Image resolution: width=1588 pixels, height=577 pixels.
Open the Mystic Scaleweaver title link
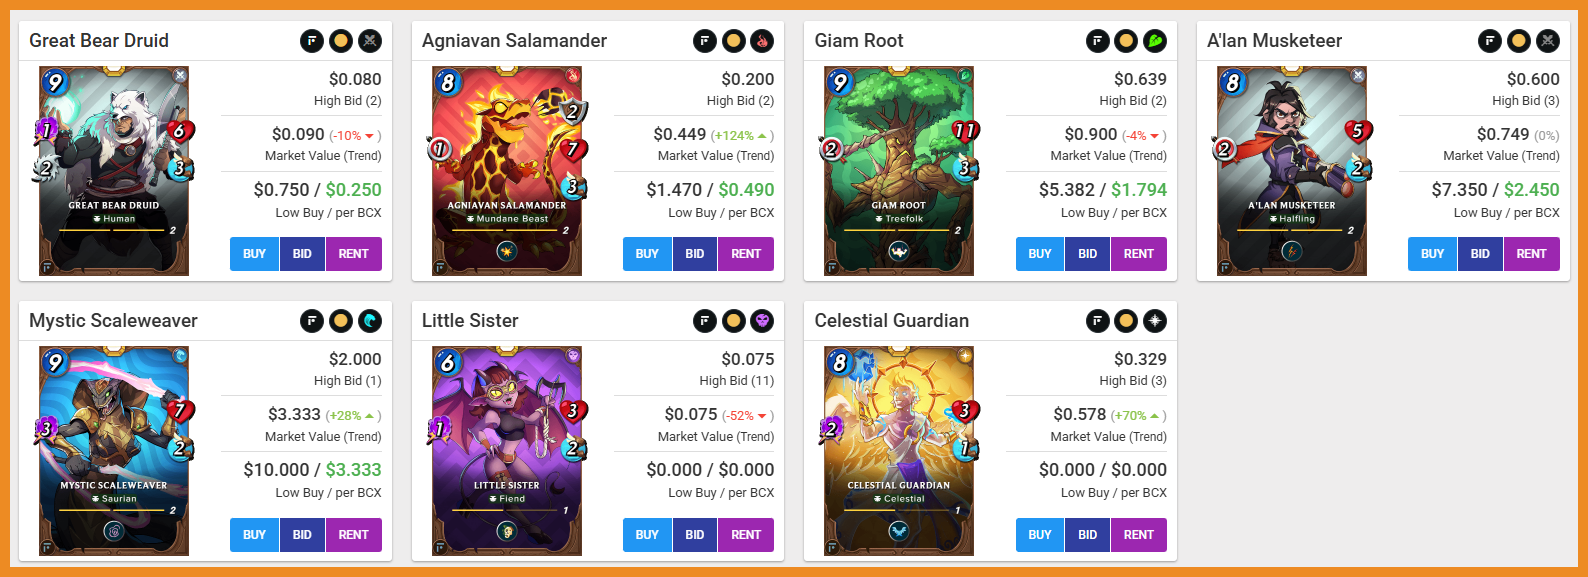113,321
